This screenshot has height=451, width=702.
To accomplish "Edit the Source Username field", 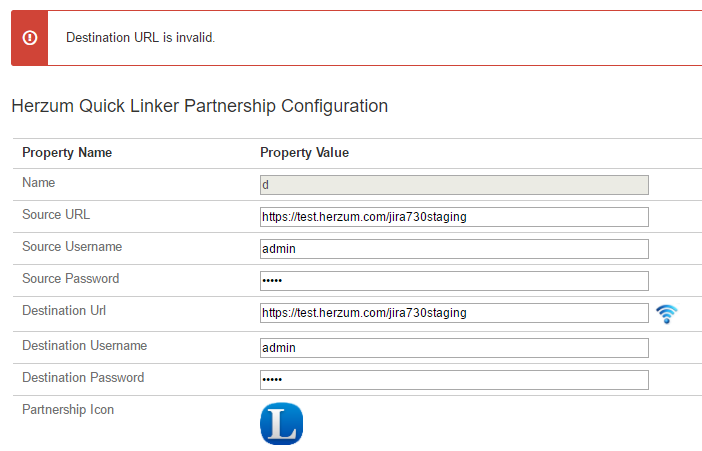I will point(454,249).
